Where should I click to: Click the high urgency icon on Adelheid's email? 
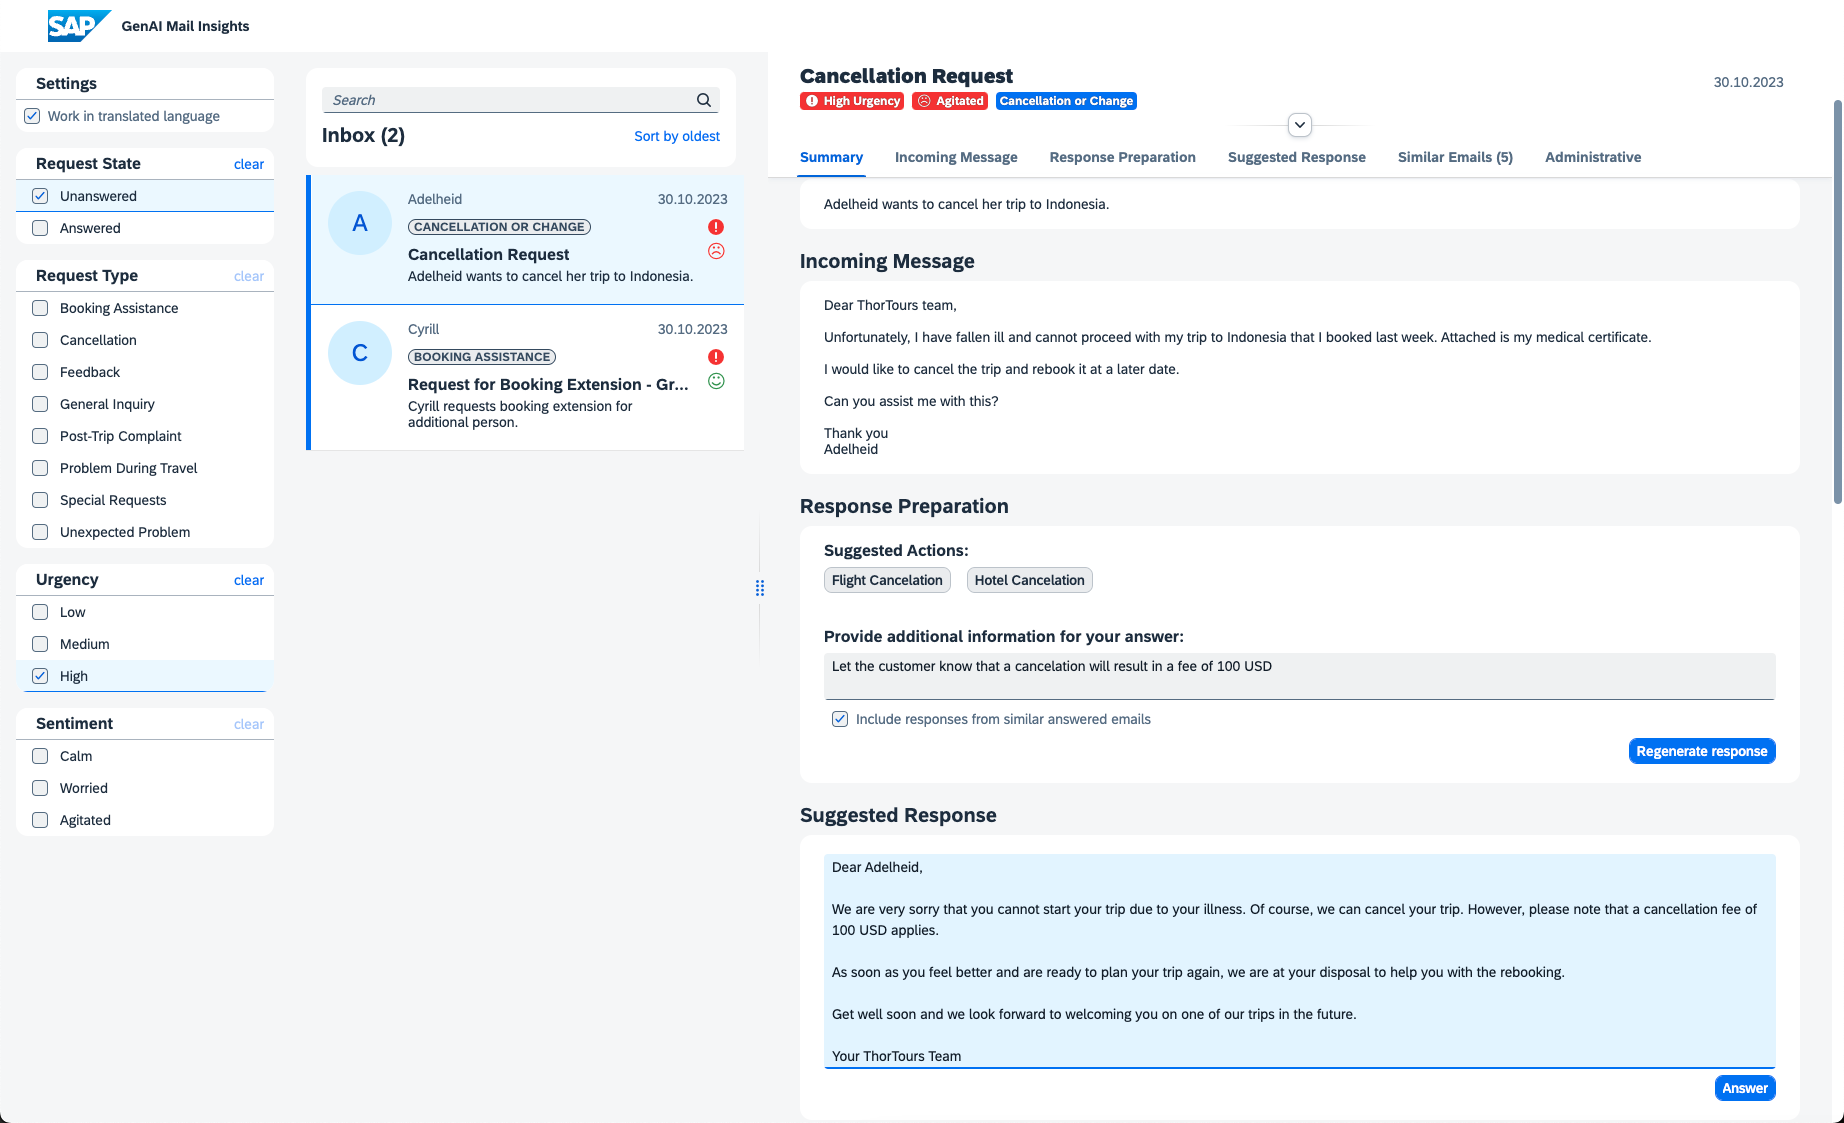pos(716,227)
